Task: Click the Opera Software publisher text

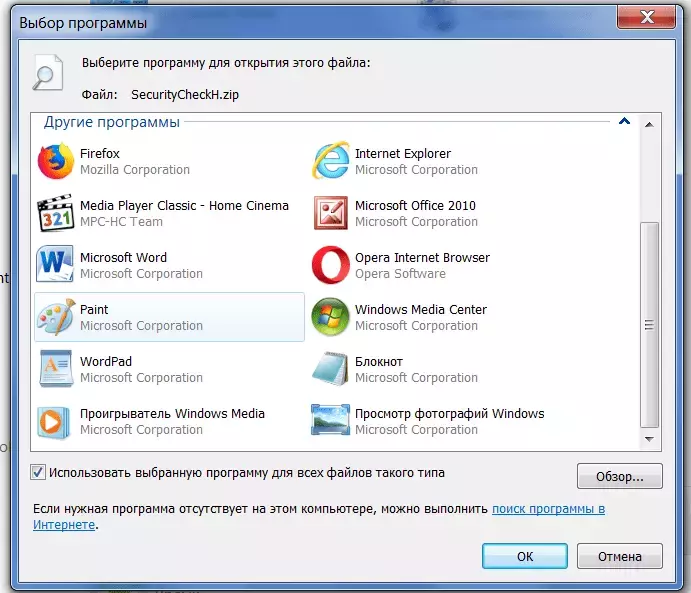Action: tap(400, 274)
